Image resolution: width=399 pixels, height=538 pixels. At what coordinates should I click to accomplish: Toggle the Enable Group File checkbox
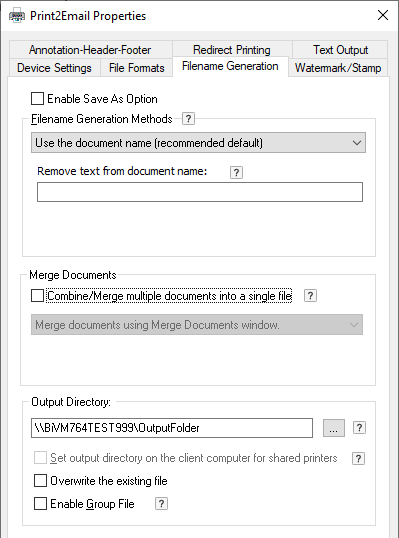[x=40, y=504]
